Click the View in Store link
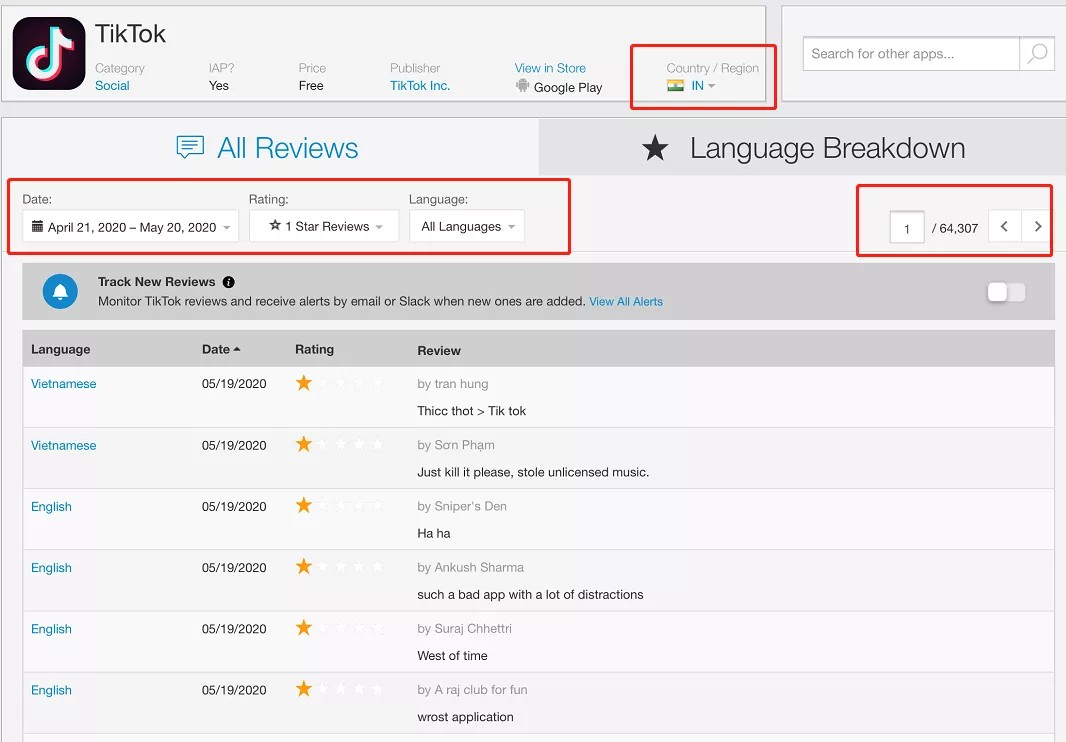1066x742 pixels. [x=550, y=68]
